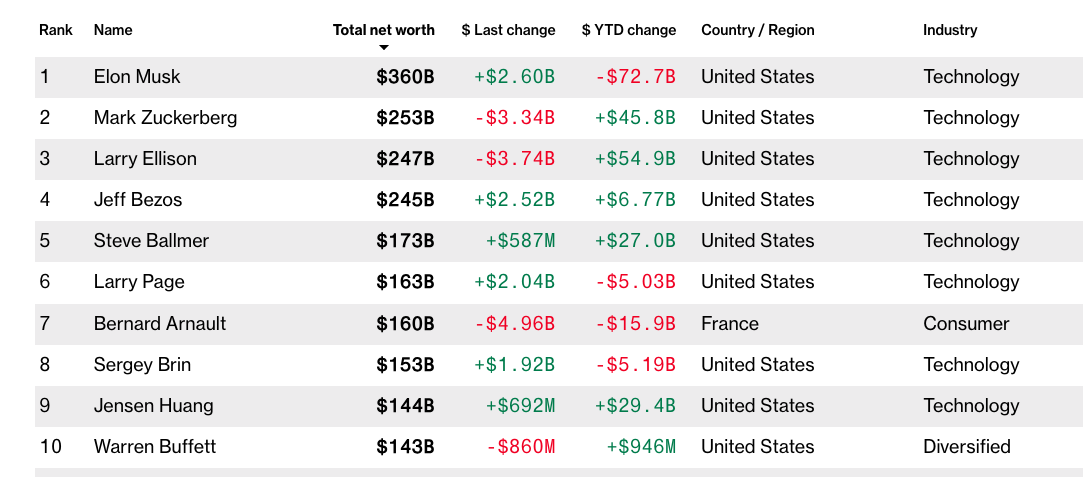Click the $ Last change column header
This screenshot has height=477, width=1083.
pyautogui.click(x=508, y=30)
